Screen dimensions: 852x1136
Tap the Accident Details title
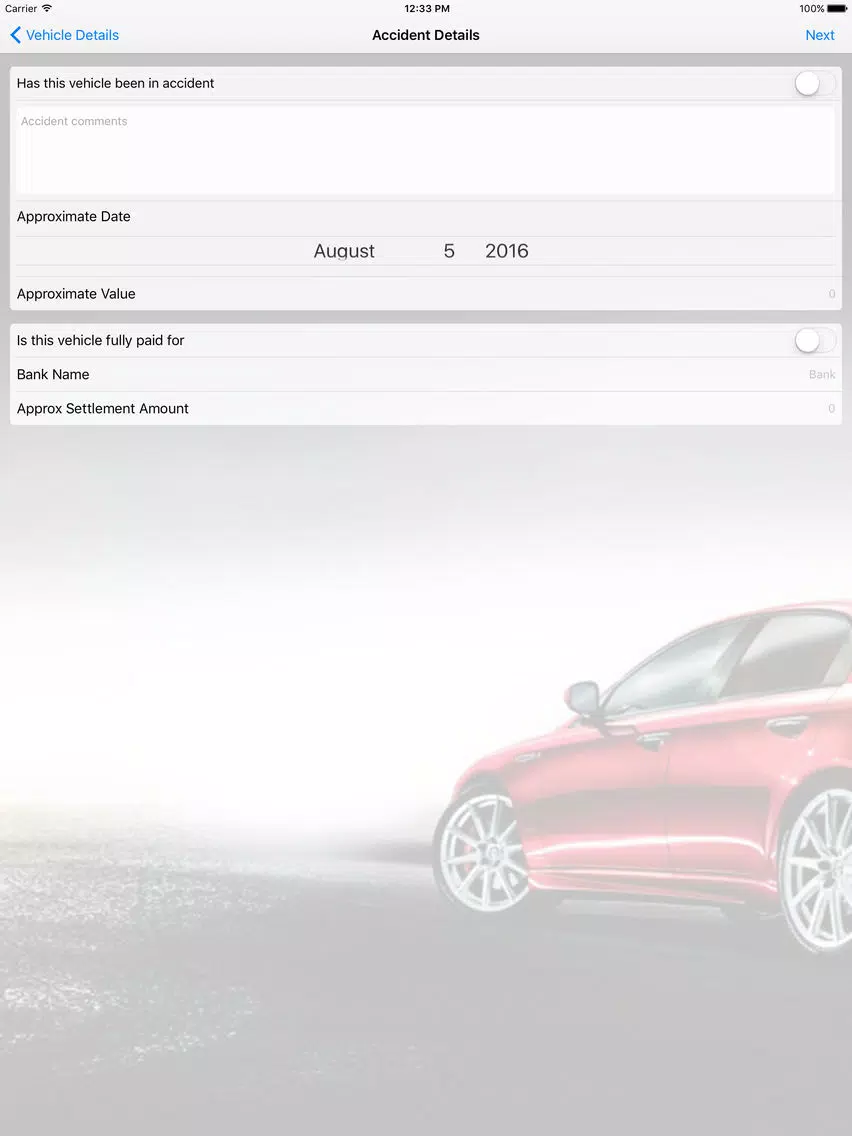(426, 35)
